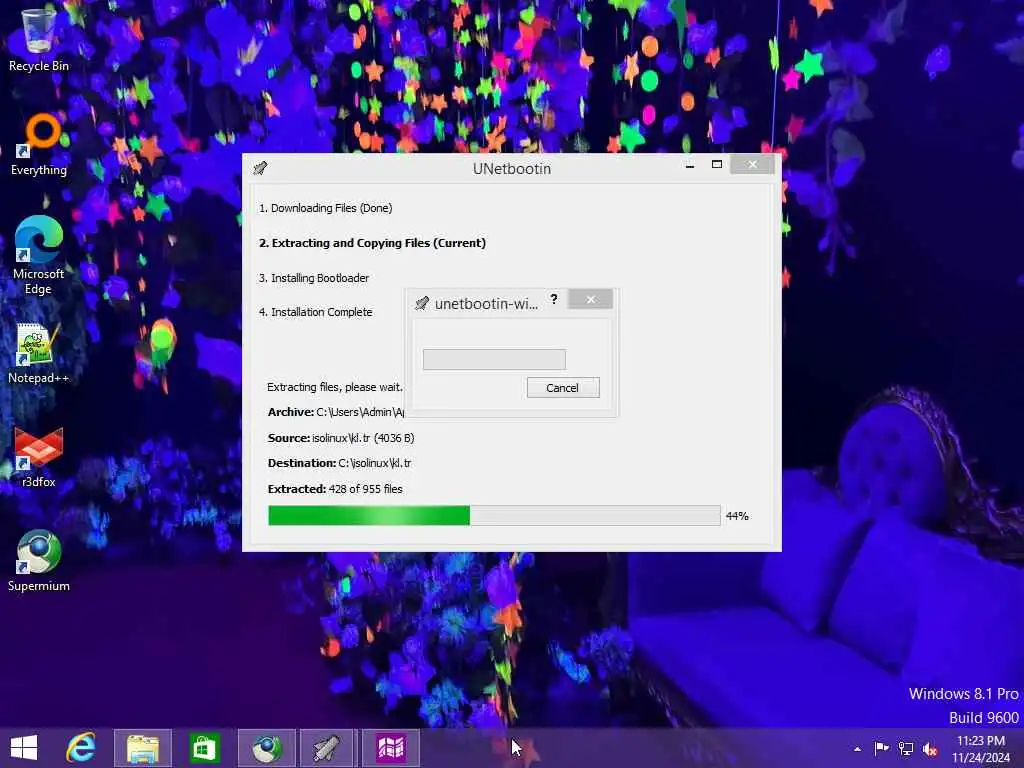
Task: Maximize the UNetbootin window
Action: pyautogui.click(x=716, y=165)
